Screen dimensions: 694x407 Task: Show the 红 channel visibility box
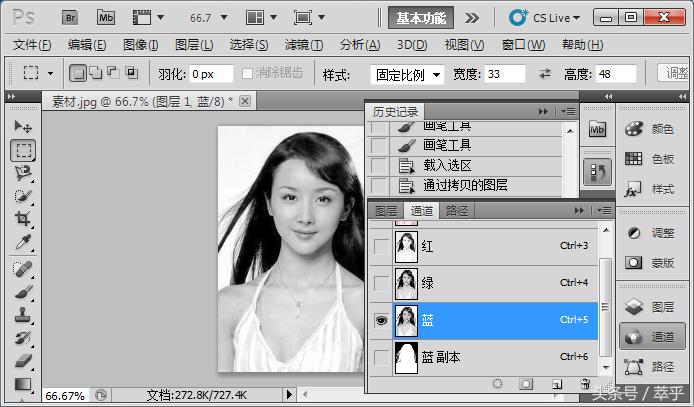click(x=381, y=246)
